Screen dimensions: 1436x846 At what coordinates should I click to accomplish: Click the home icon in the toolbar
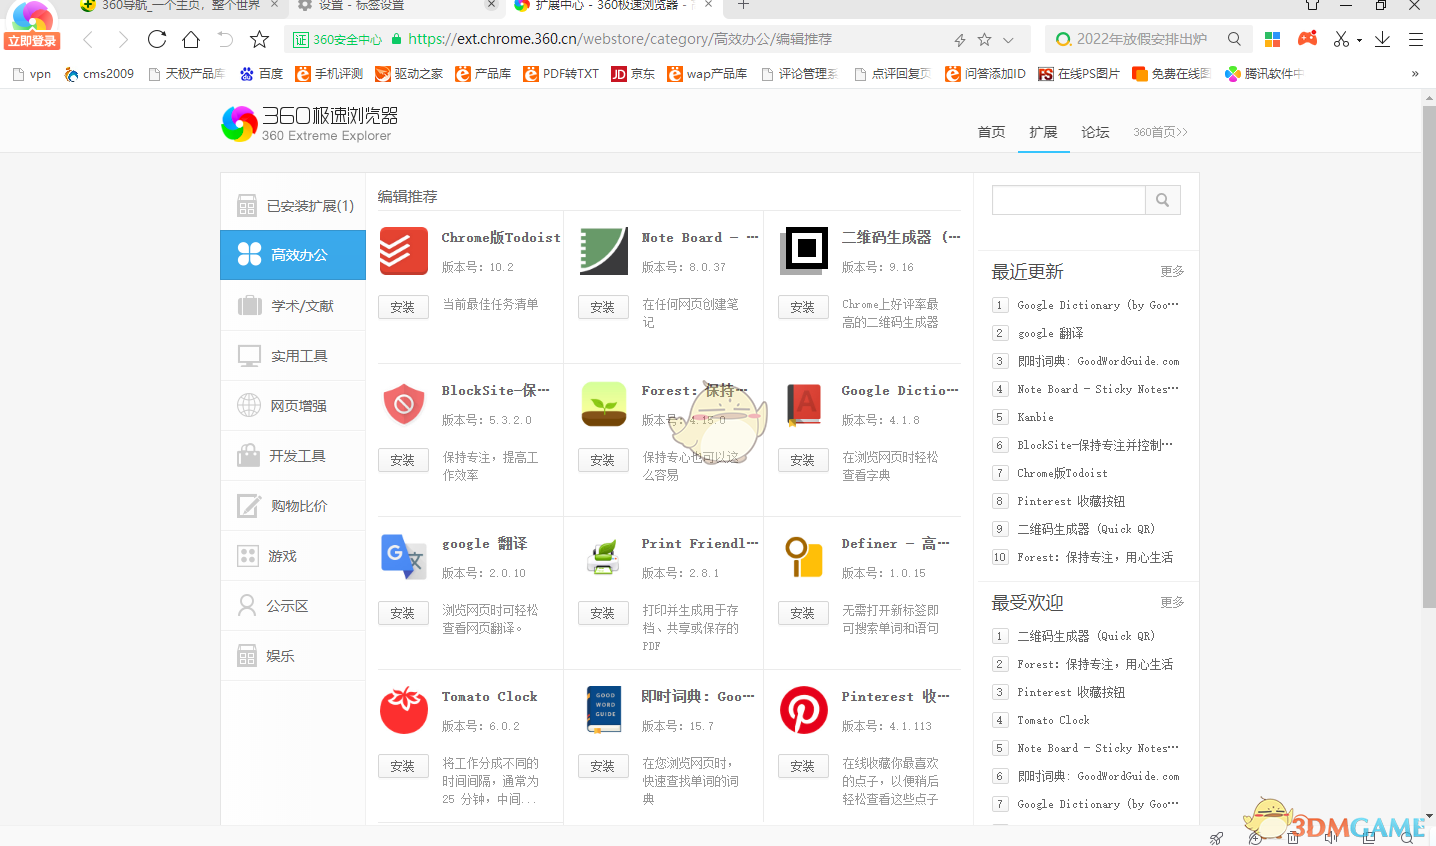pyautogui.click(x=189, y=39)
